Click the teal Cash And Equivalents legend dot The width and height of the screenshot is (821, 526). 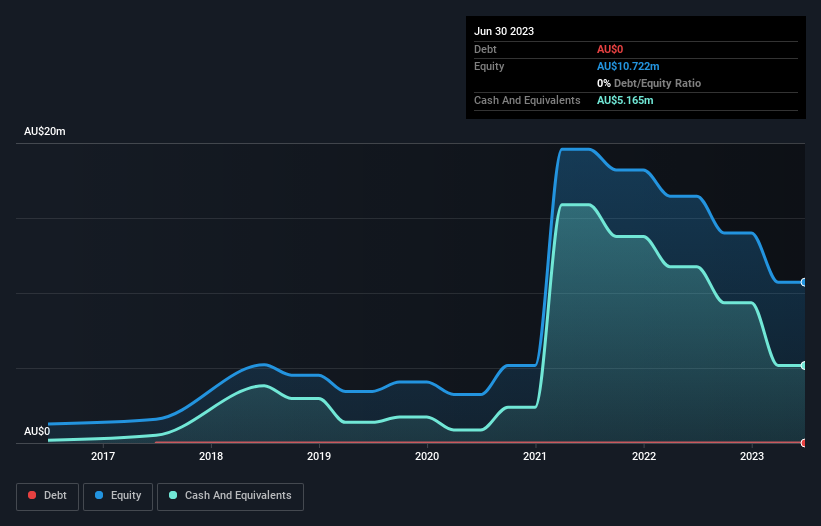[x=173, y=495]
